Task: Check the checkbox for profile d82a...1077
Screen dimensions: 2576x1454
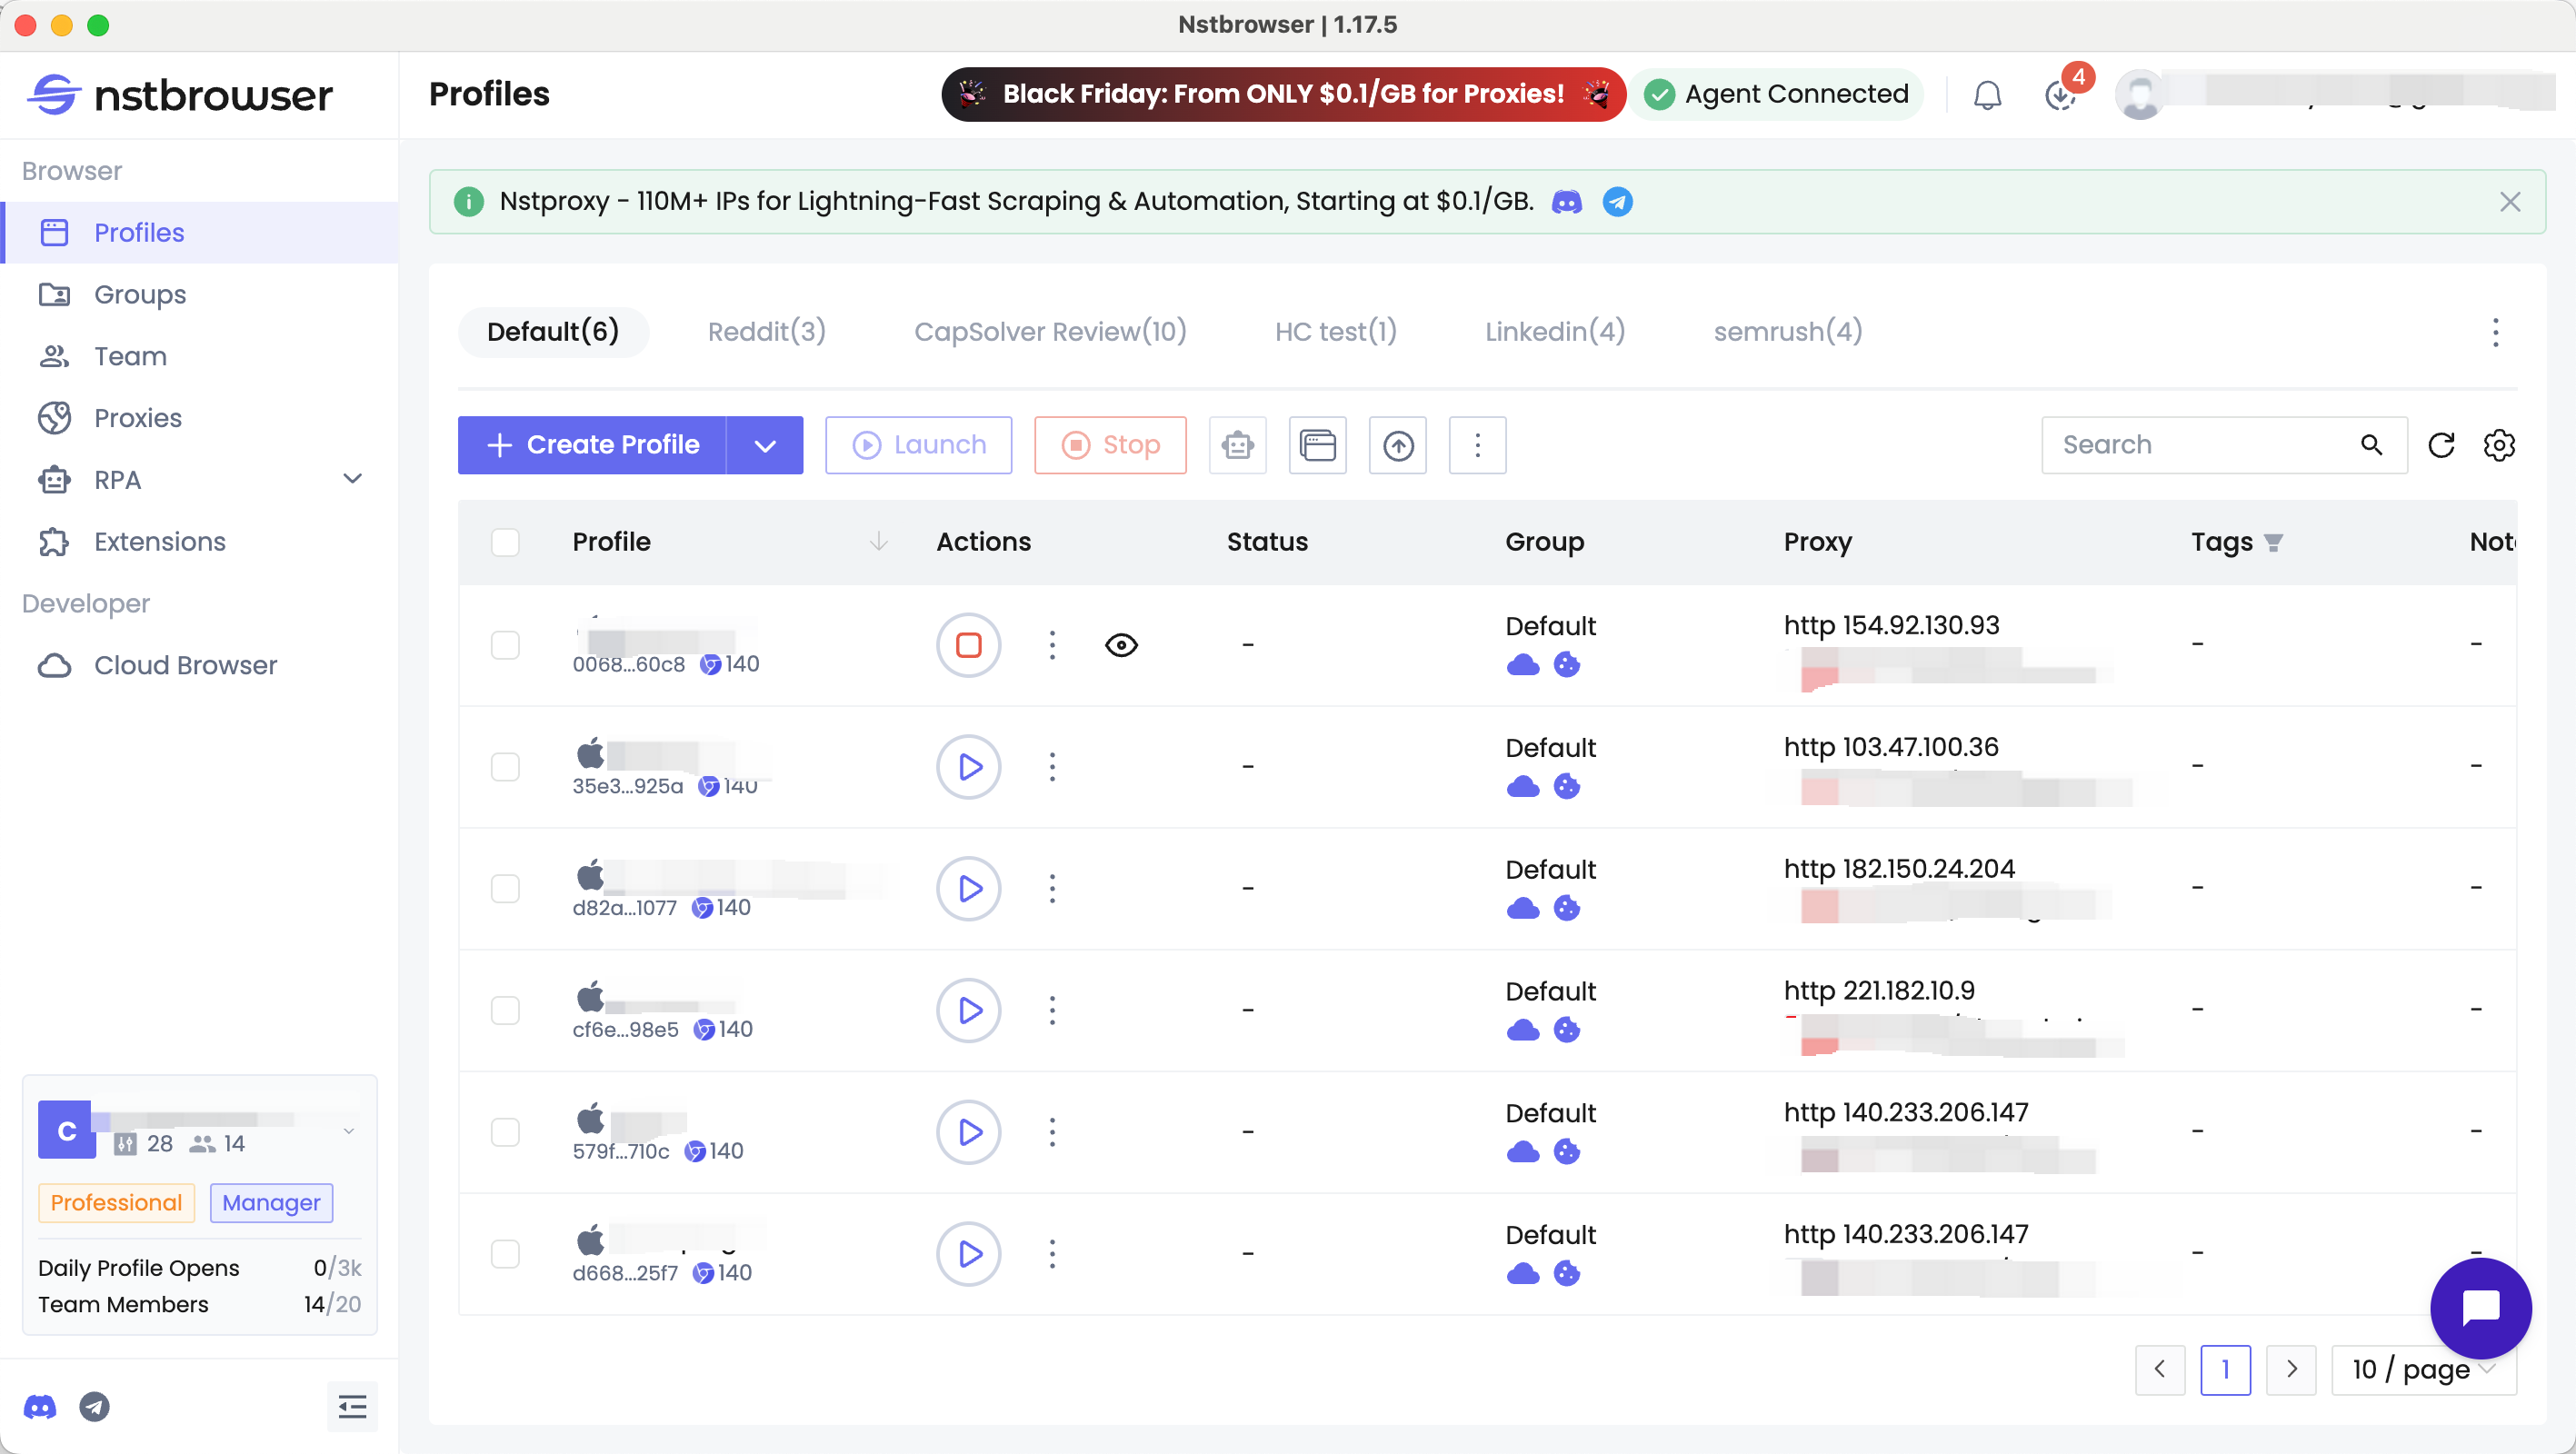Action: coord(506,888)
